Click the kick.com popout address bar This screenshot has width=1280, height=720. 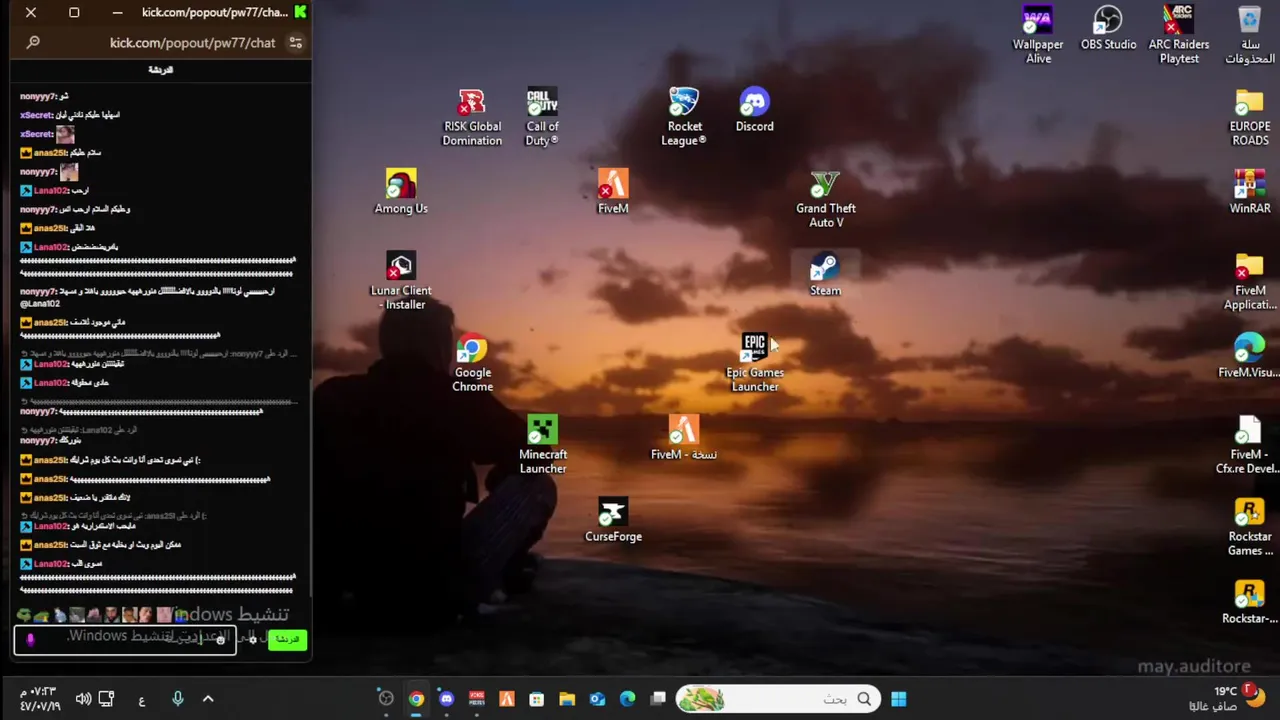tap(192, 43)
